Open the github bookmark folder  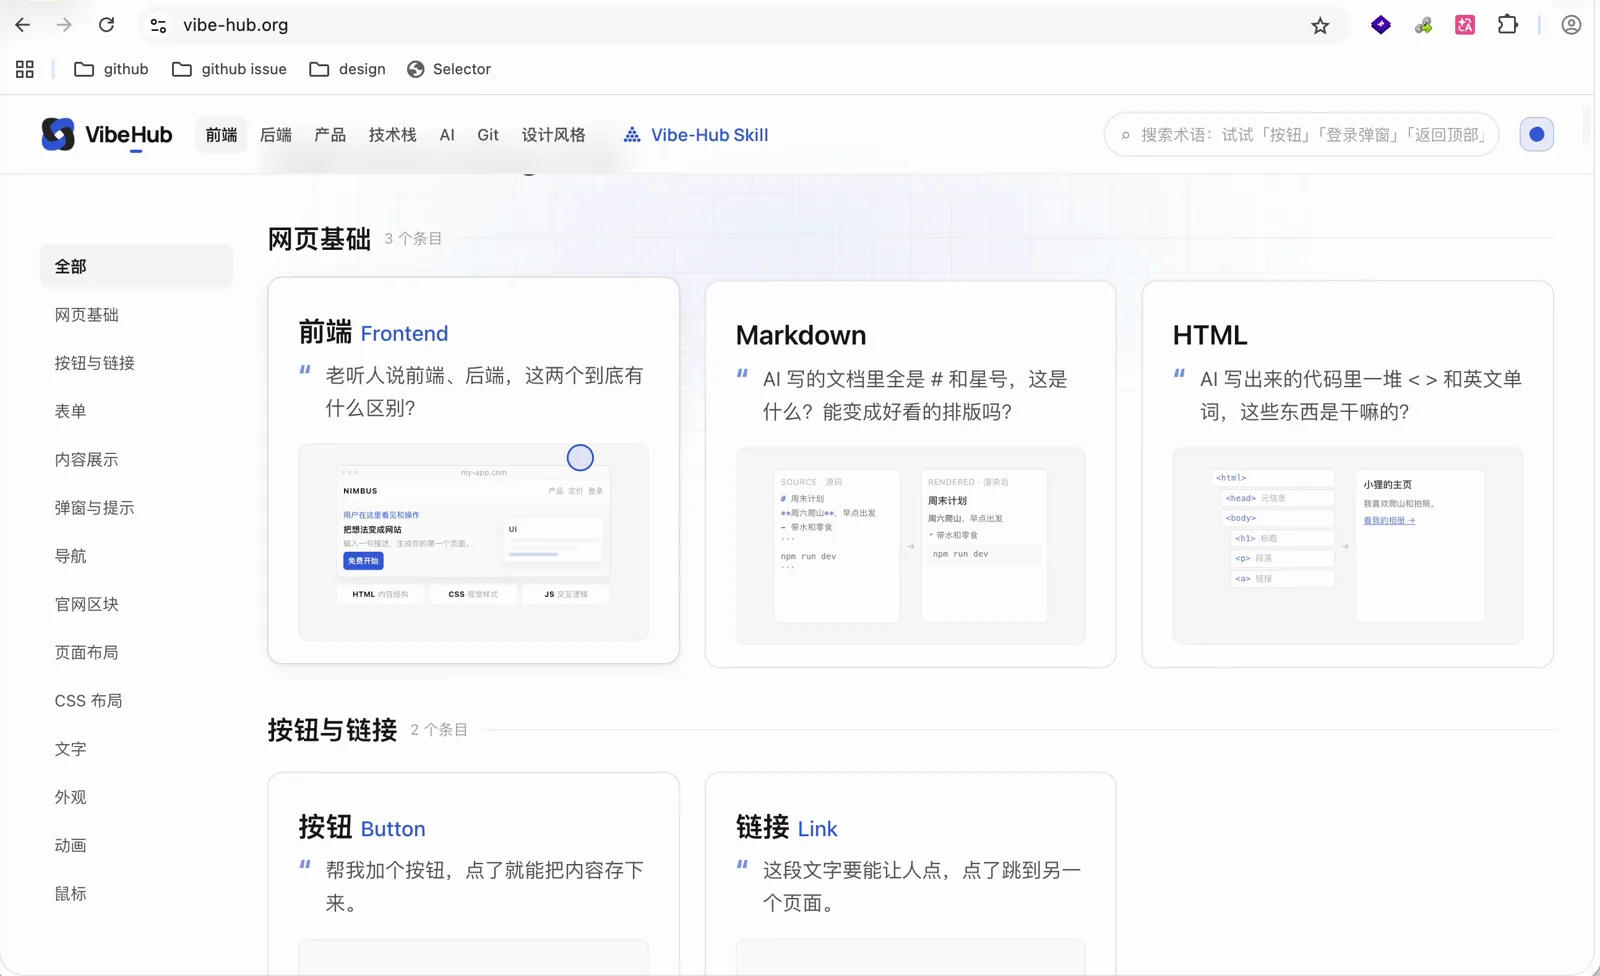pyautogui.click(x=111, y=69)
